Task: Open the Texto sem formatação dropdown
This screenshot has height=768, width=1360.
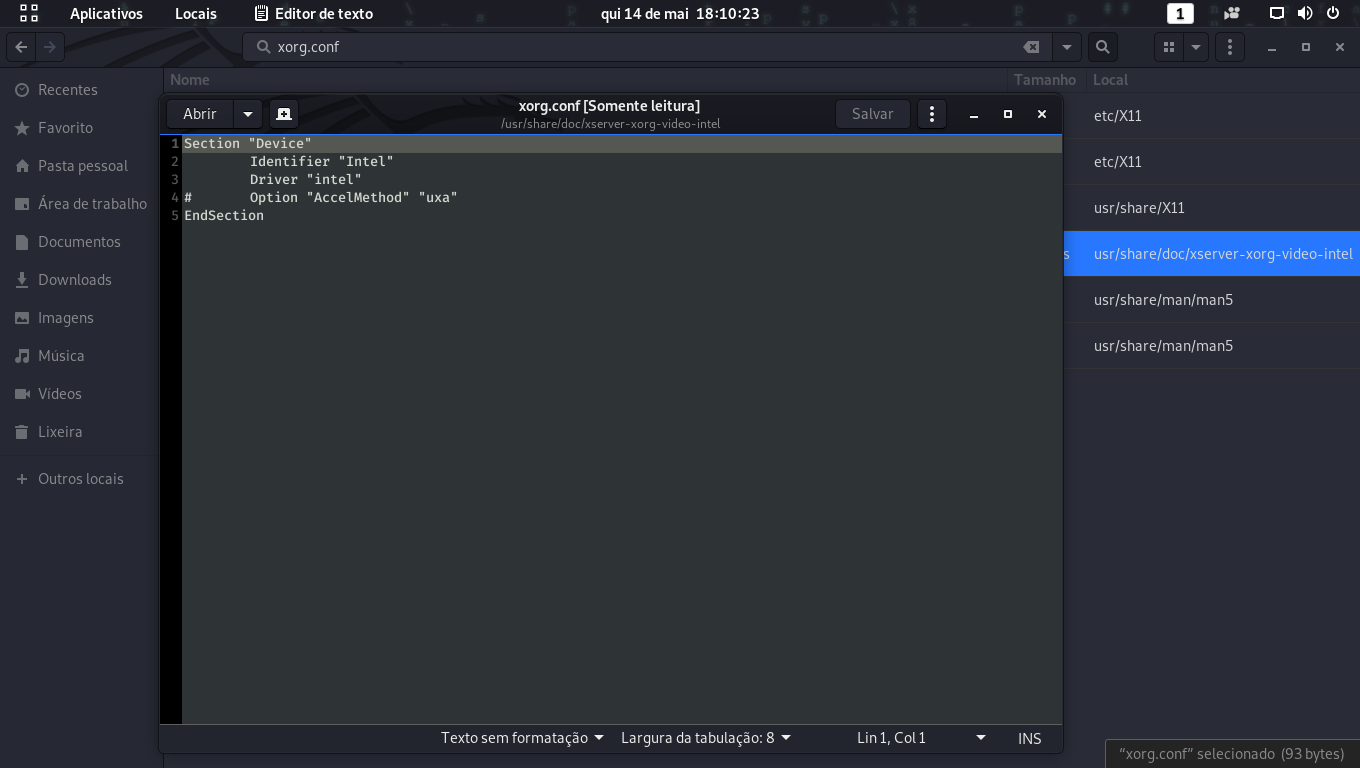Action: tap(522, 738)
